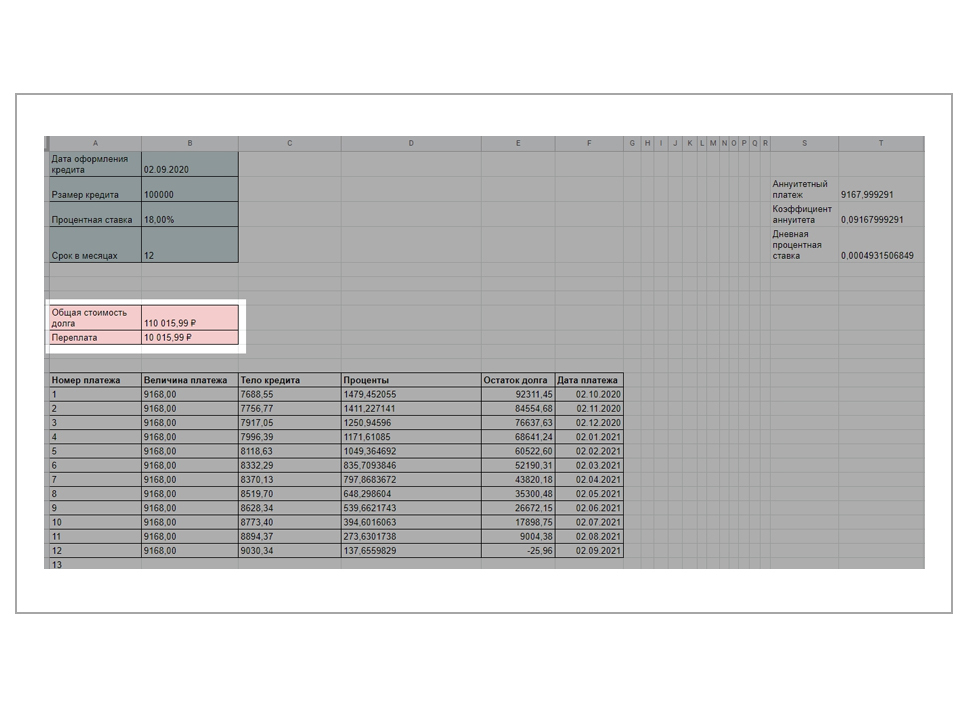The image size is (967, 711).
Task: Click the 'Остаток долга' table header
Action: (518, 380)
